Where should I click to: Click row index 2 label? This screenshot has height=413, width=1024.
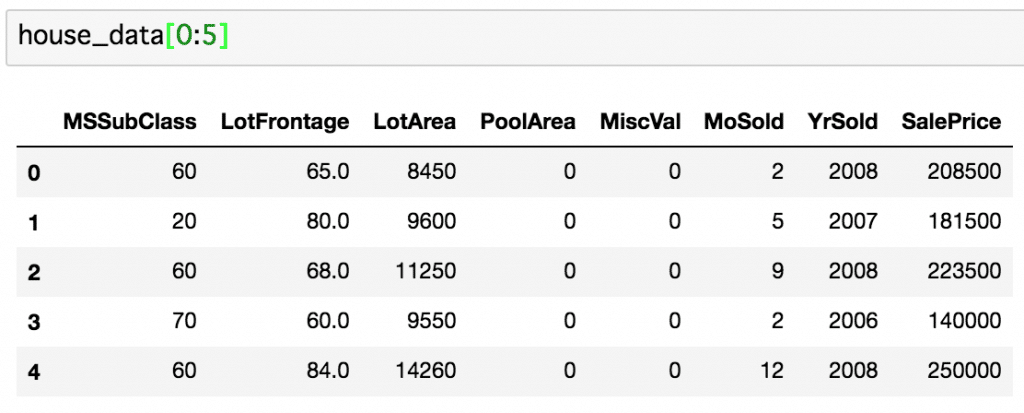[x=34, y=273]
